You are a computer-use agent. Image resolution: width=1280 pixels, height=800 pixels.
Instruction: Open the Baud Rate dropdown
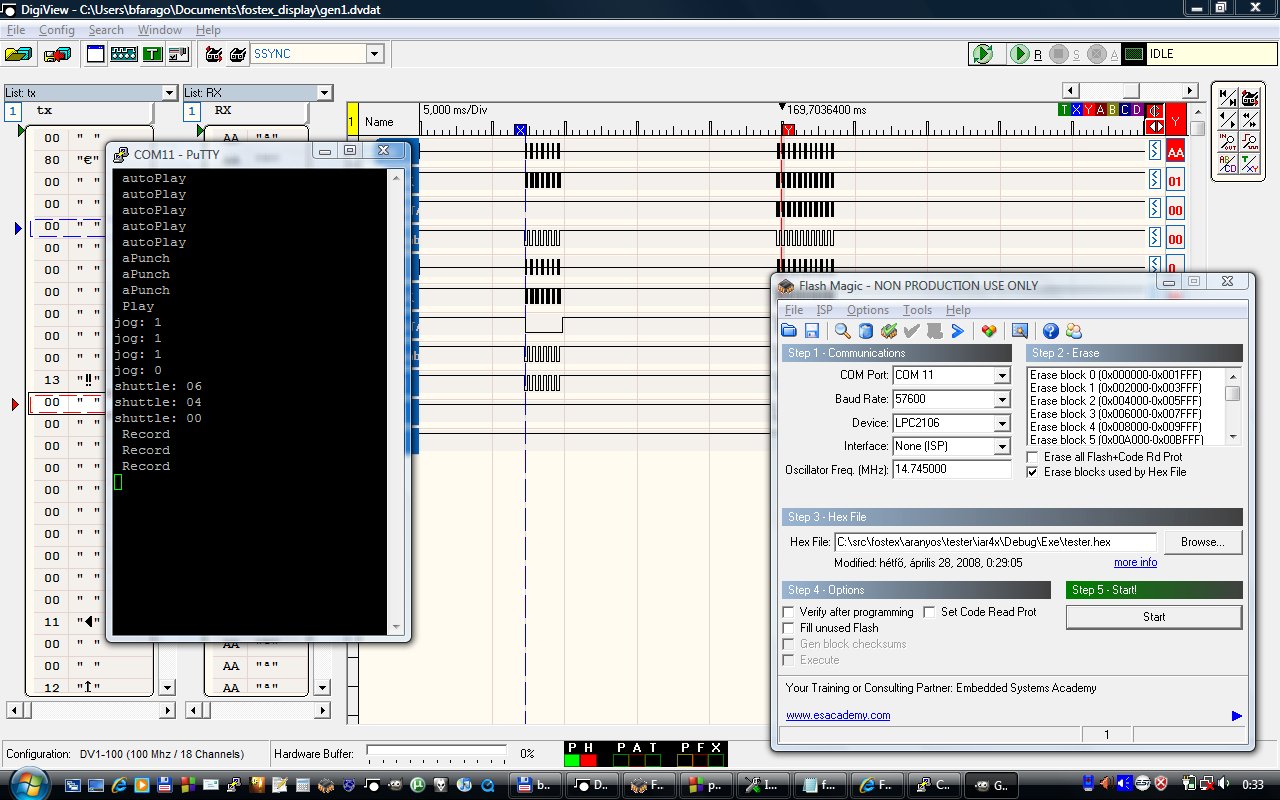[x=1002, y=399]
